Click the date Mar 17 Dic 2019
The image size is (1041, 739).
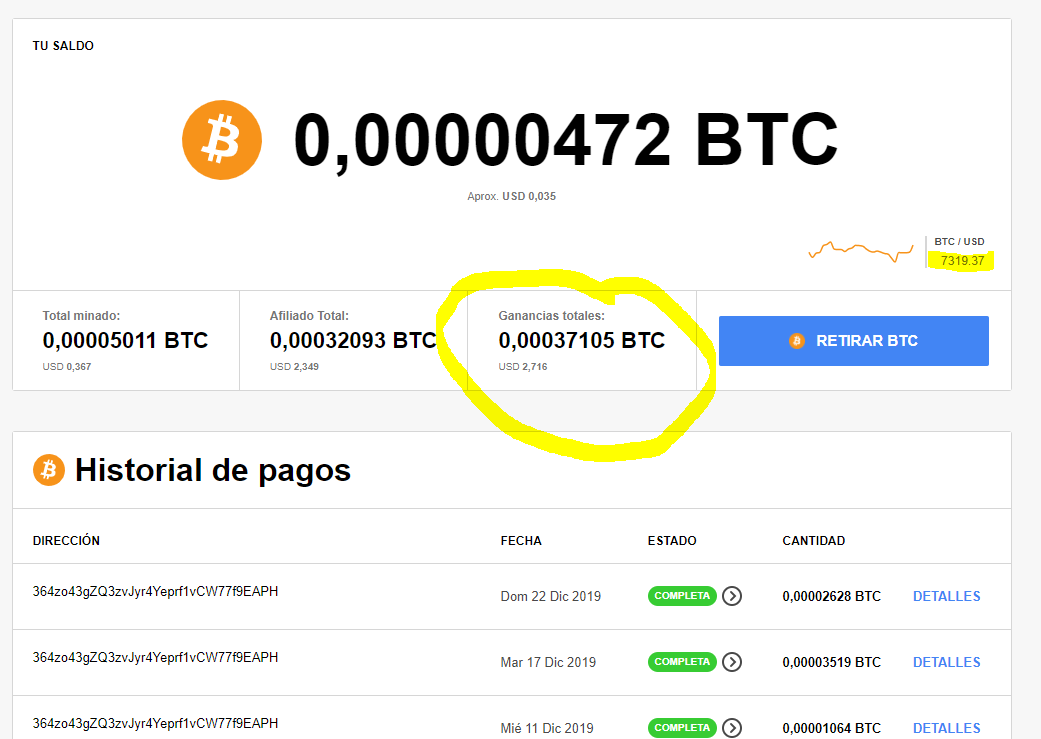(548, 662)
